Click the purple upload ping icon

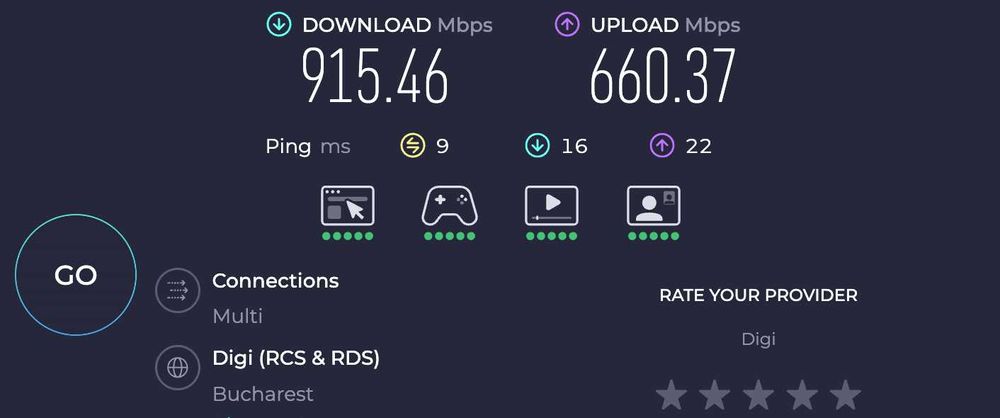(662, 146)
